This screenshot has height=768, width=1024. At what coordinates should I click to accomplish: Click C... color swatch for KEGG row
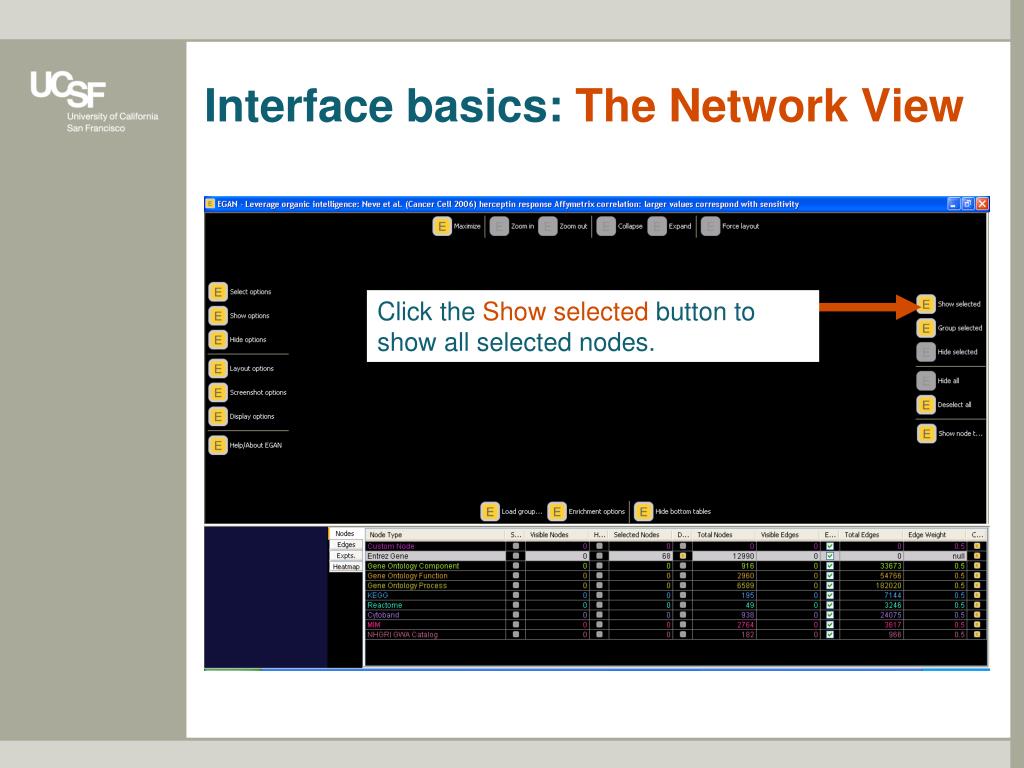pos(977,595)
